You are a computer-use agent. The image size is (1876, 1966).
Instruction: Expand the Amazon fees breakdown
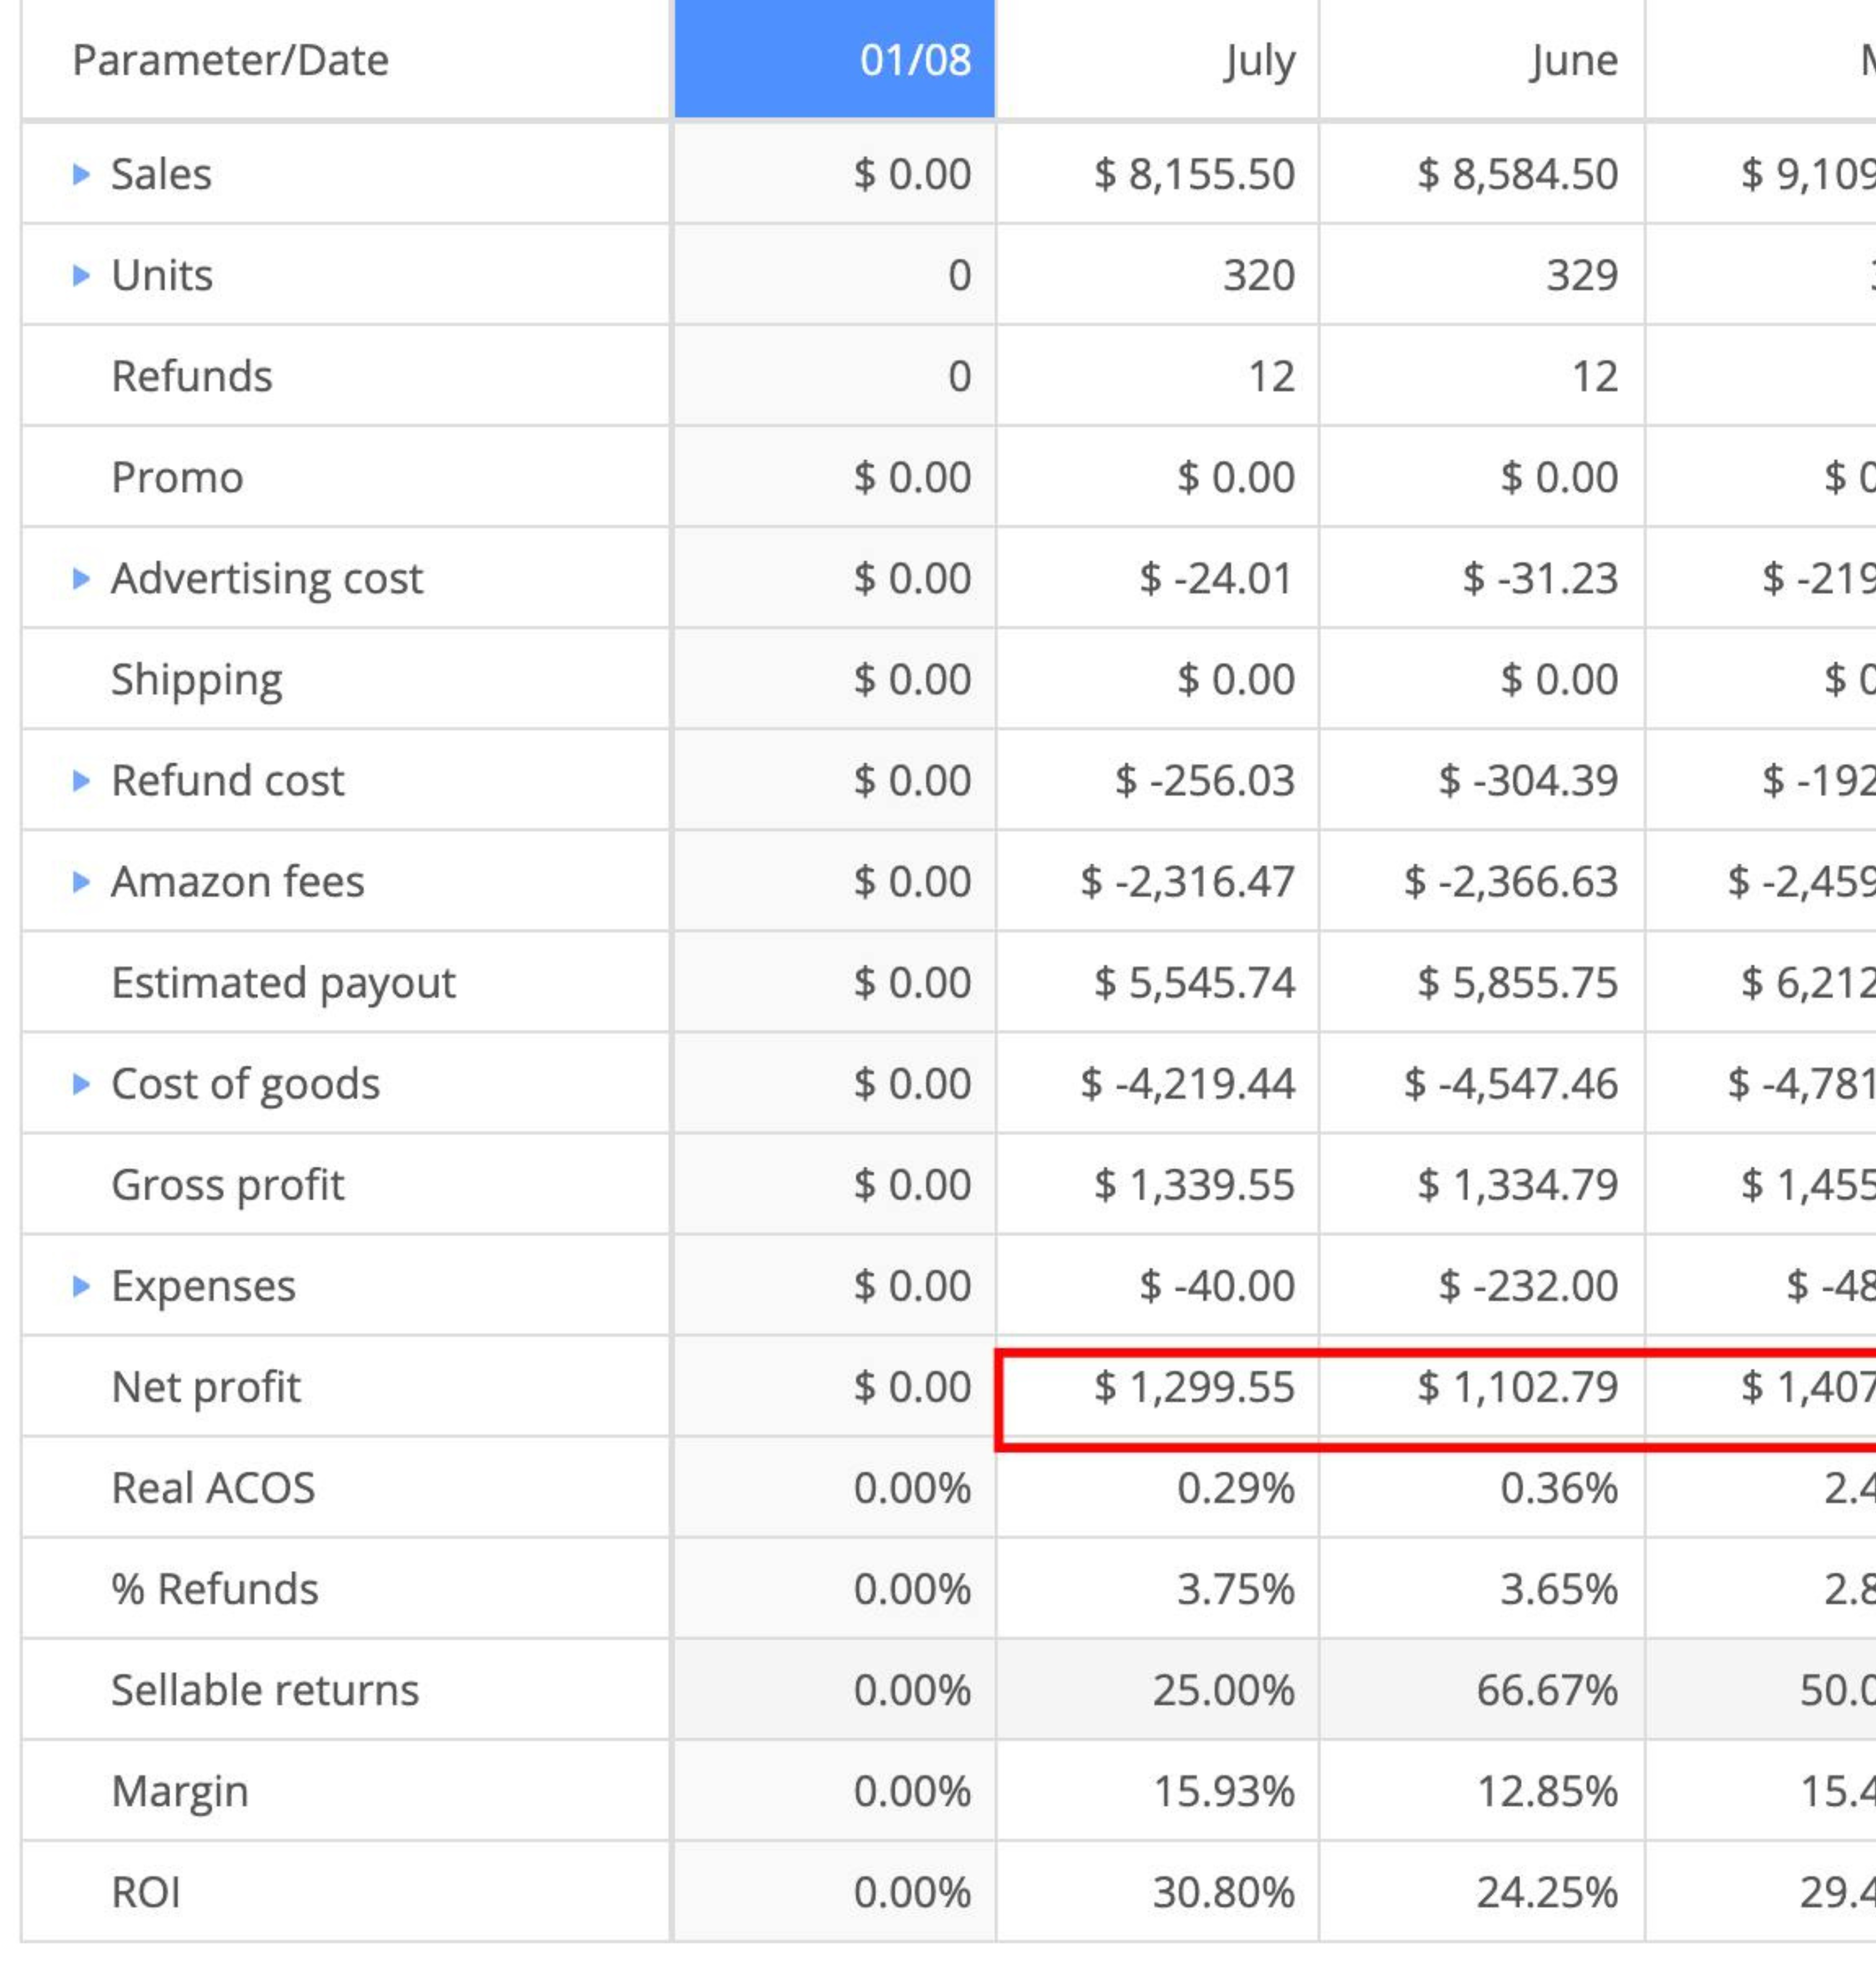(81, 882)
